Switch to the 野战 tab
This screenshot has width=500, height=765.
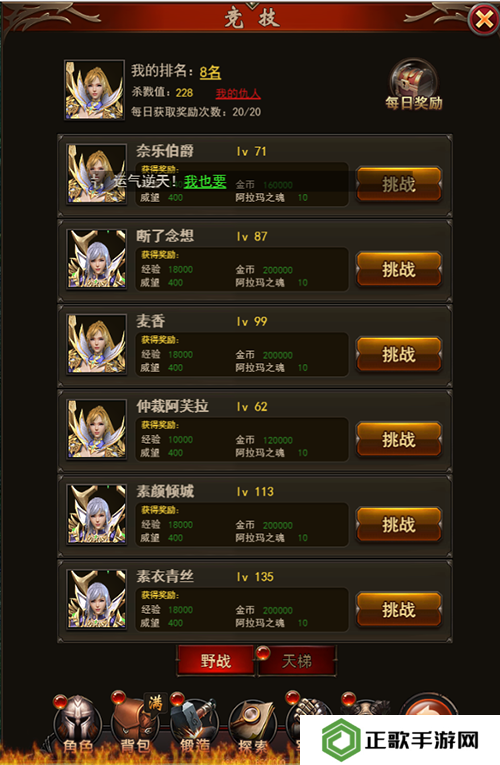(x=216, y=661)
